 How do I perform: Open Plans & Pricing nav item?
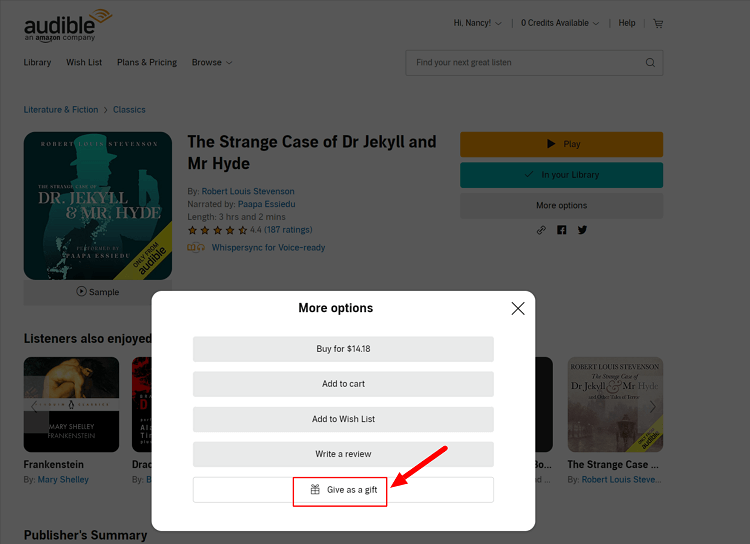[147, 63]
